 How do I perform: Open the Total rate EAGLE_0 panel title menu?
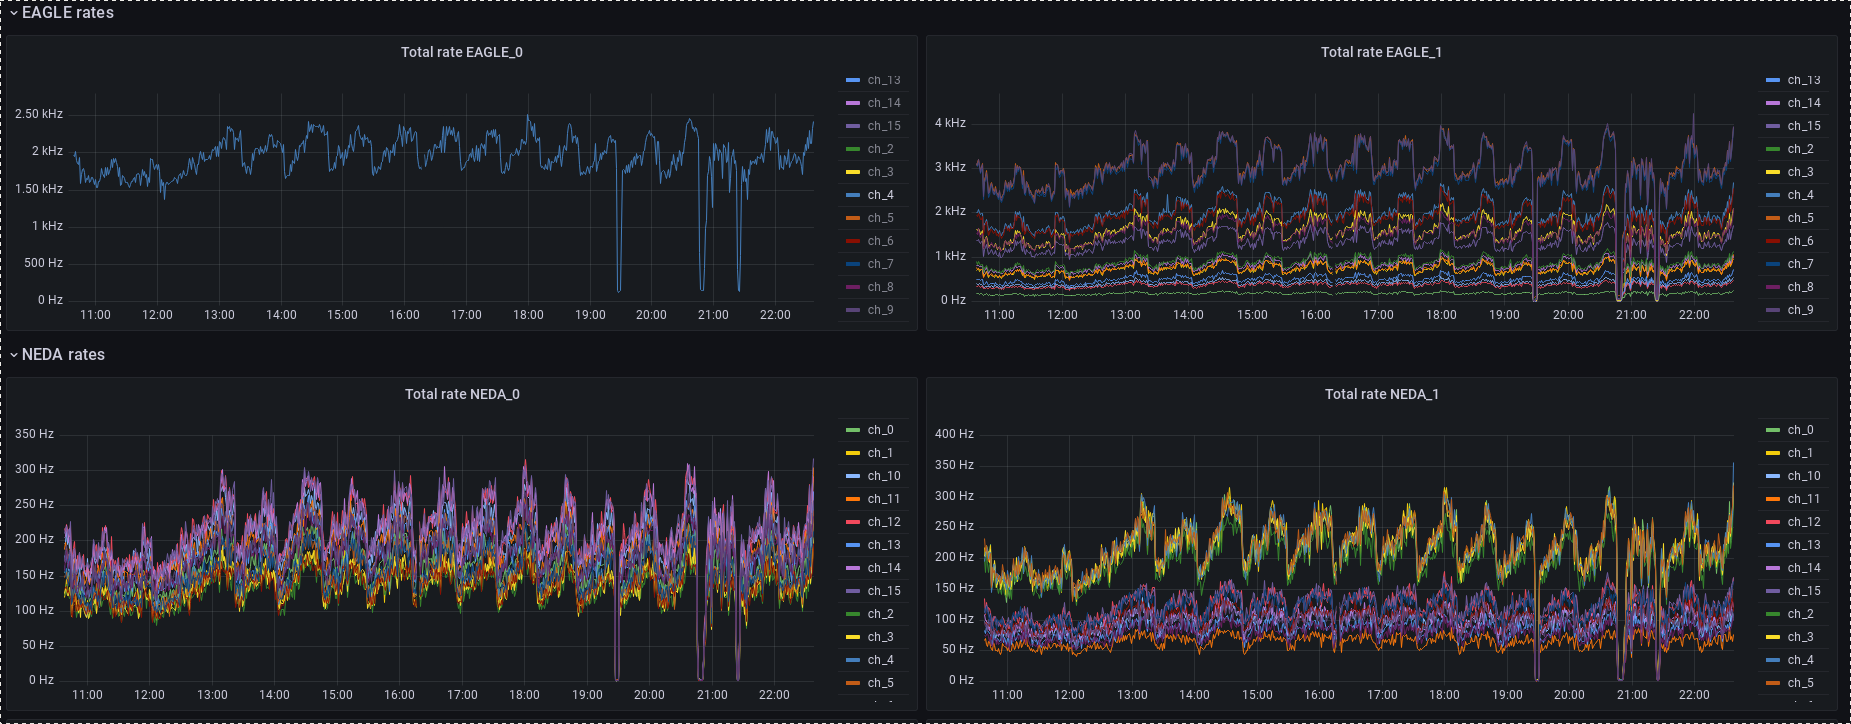coord(461,52)
